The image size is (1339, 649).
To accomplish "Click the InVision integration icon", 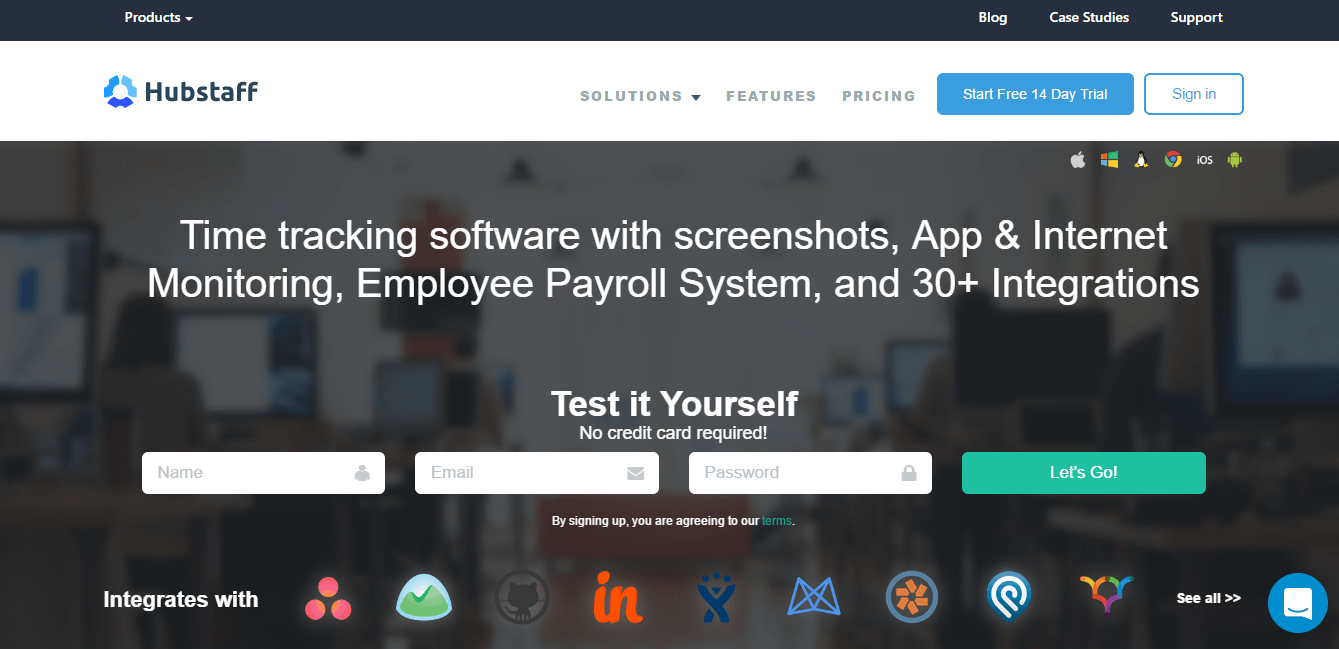I will (619, 597).
